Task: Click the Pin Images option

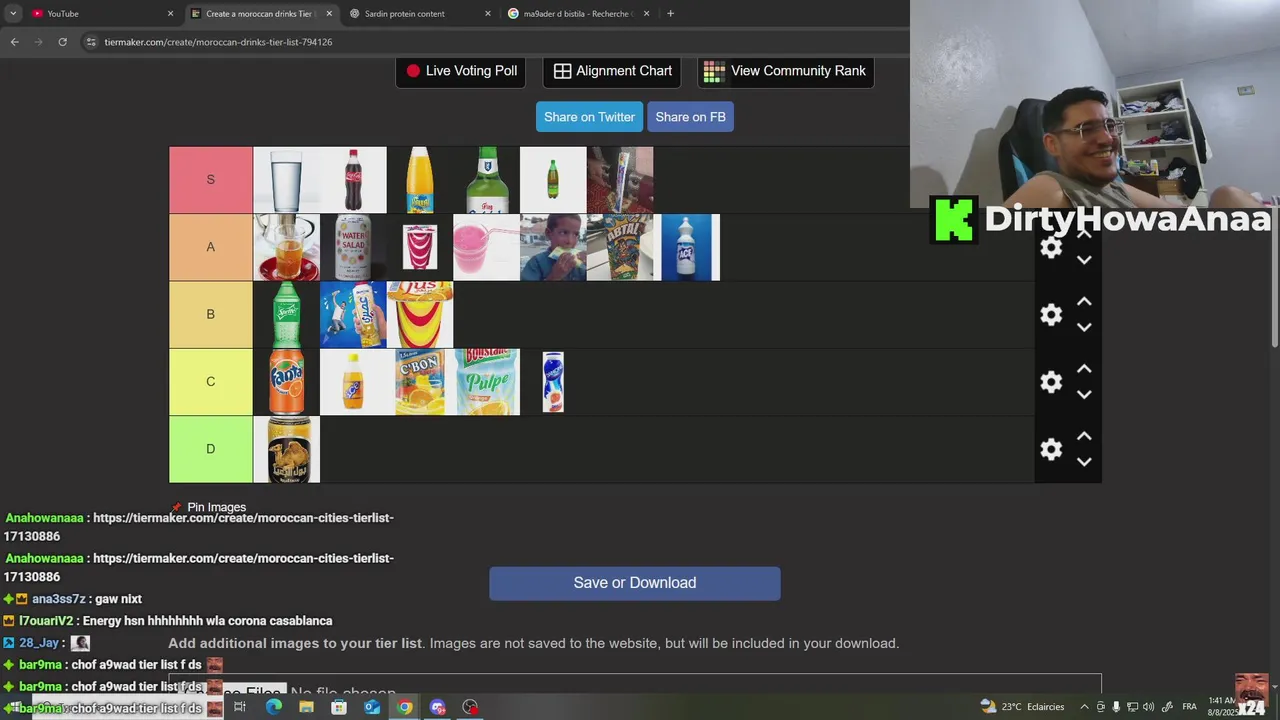Action: (x=208, y=507)
